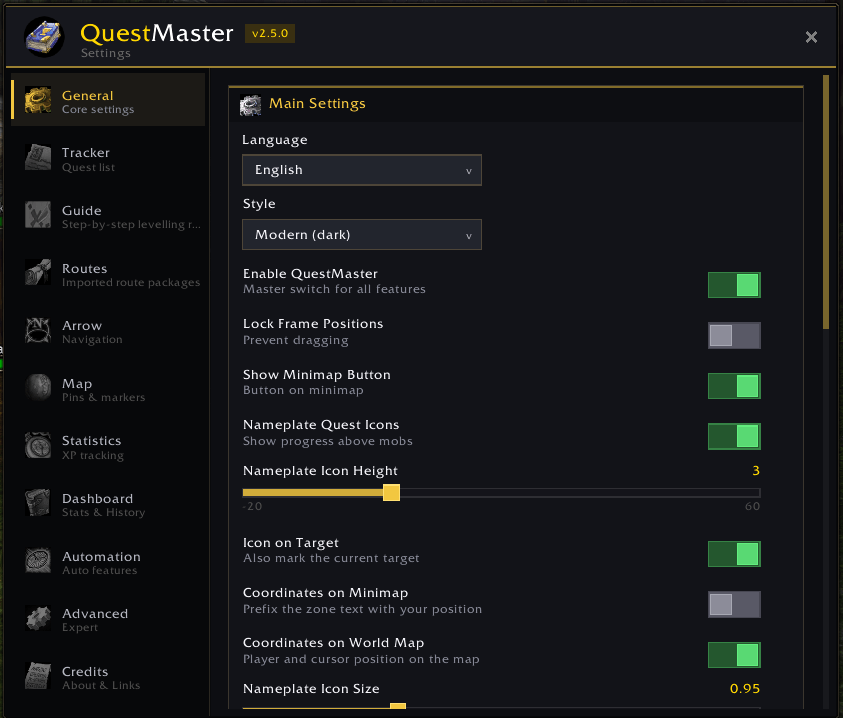
Task: Click the settings panel vertical scrollbar
Action: click(x=826, y=202)
